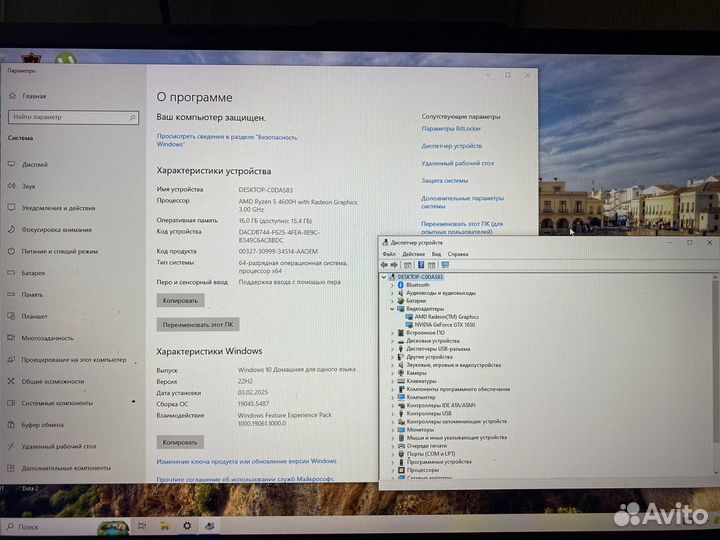Screen dimensions: 720x540
Task: Click Копировать under Windows specifications
Action: 180,442
